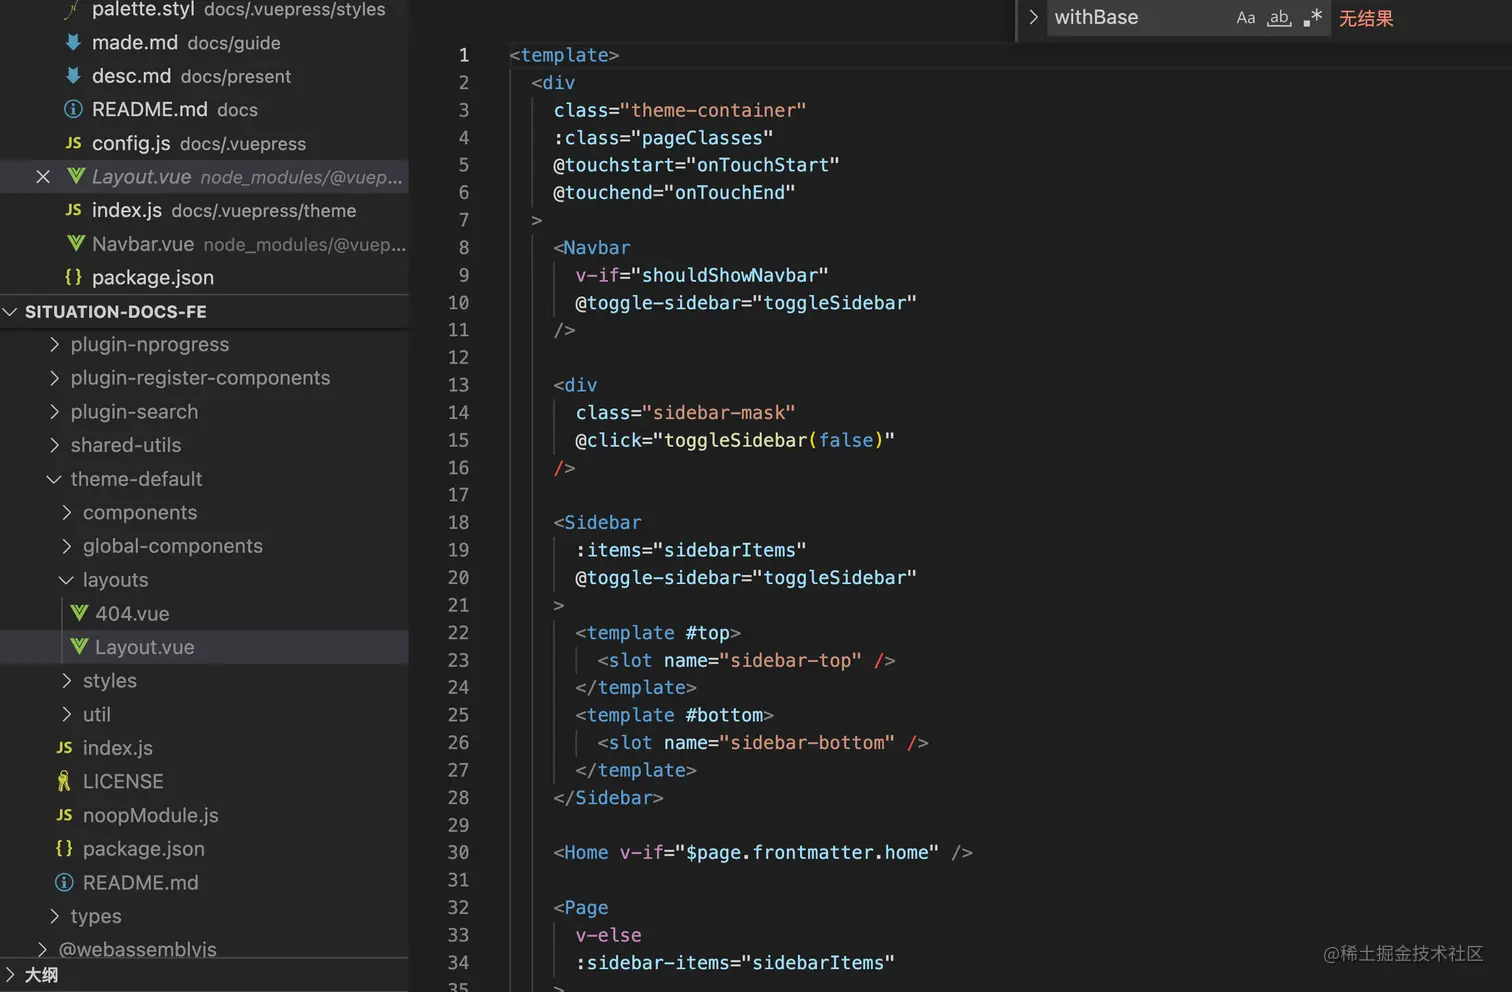The image size is (1512, 992).
Task: Click the <Navbar tag in code
Action: pyautogui.click(x=592, y=247)
